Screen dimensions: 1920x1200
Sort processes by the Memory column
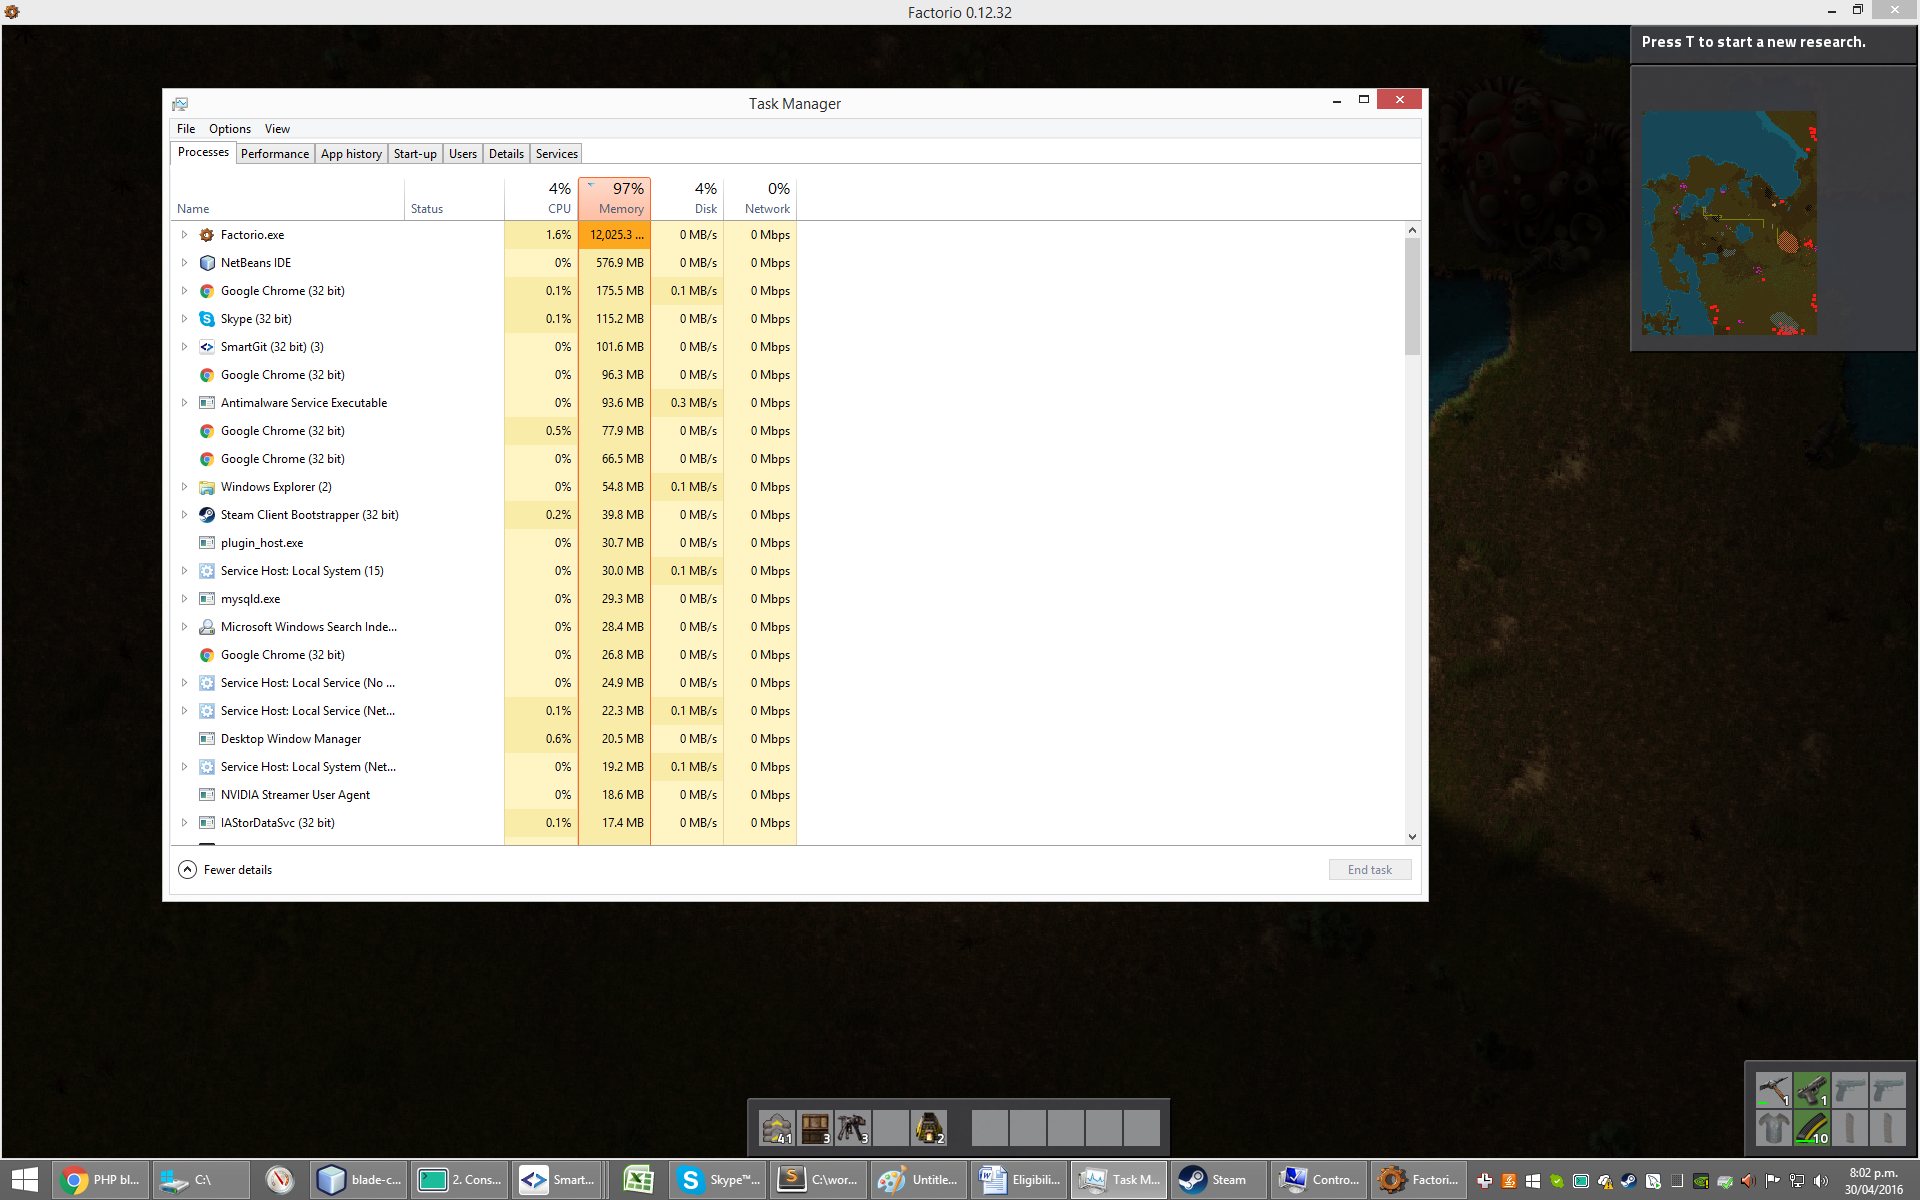click(x=614, y=198)
